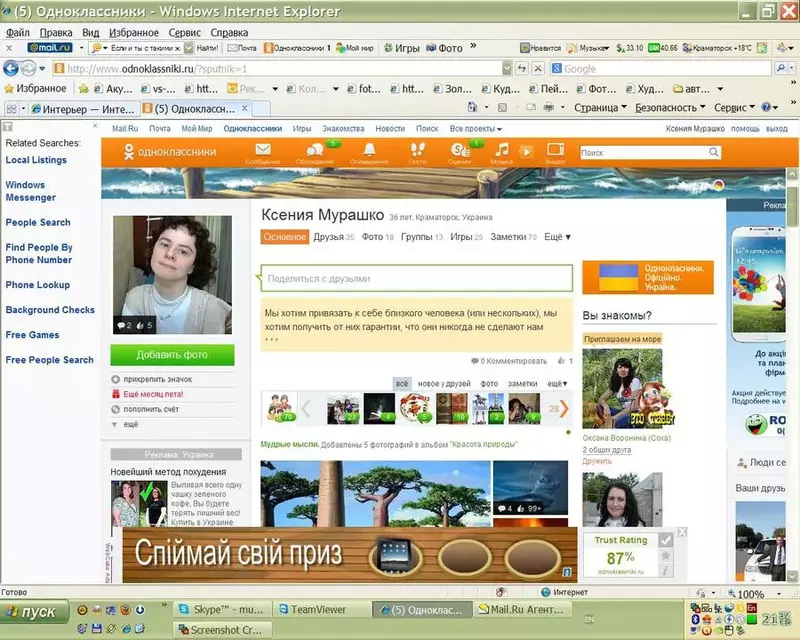Click the Quick Tabs grid icon
800x640 pixels.
pos(11,109)
